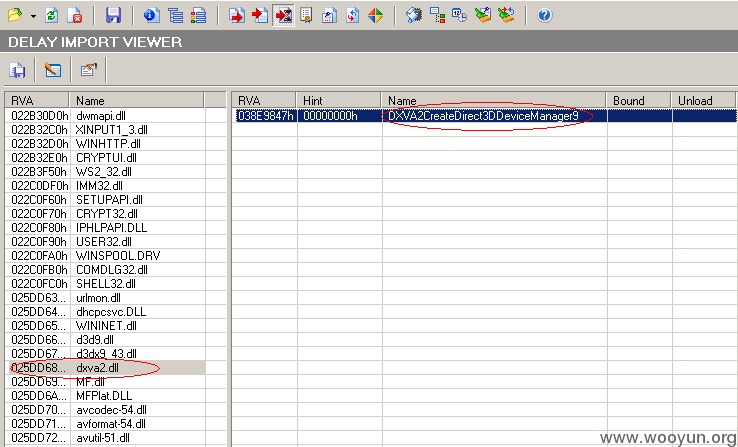Click the green brush tool icon
This screenshot has width=738, height=447.
pos(483,16)
